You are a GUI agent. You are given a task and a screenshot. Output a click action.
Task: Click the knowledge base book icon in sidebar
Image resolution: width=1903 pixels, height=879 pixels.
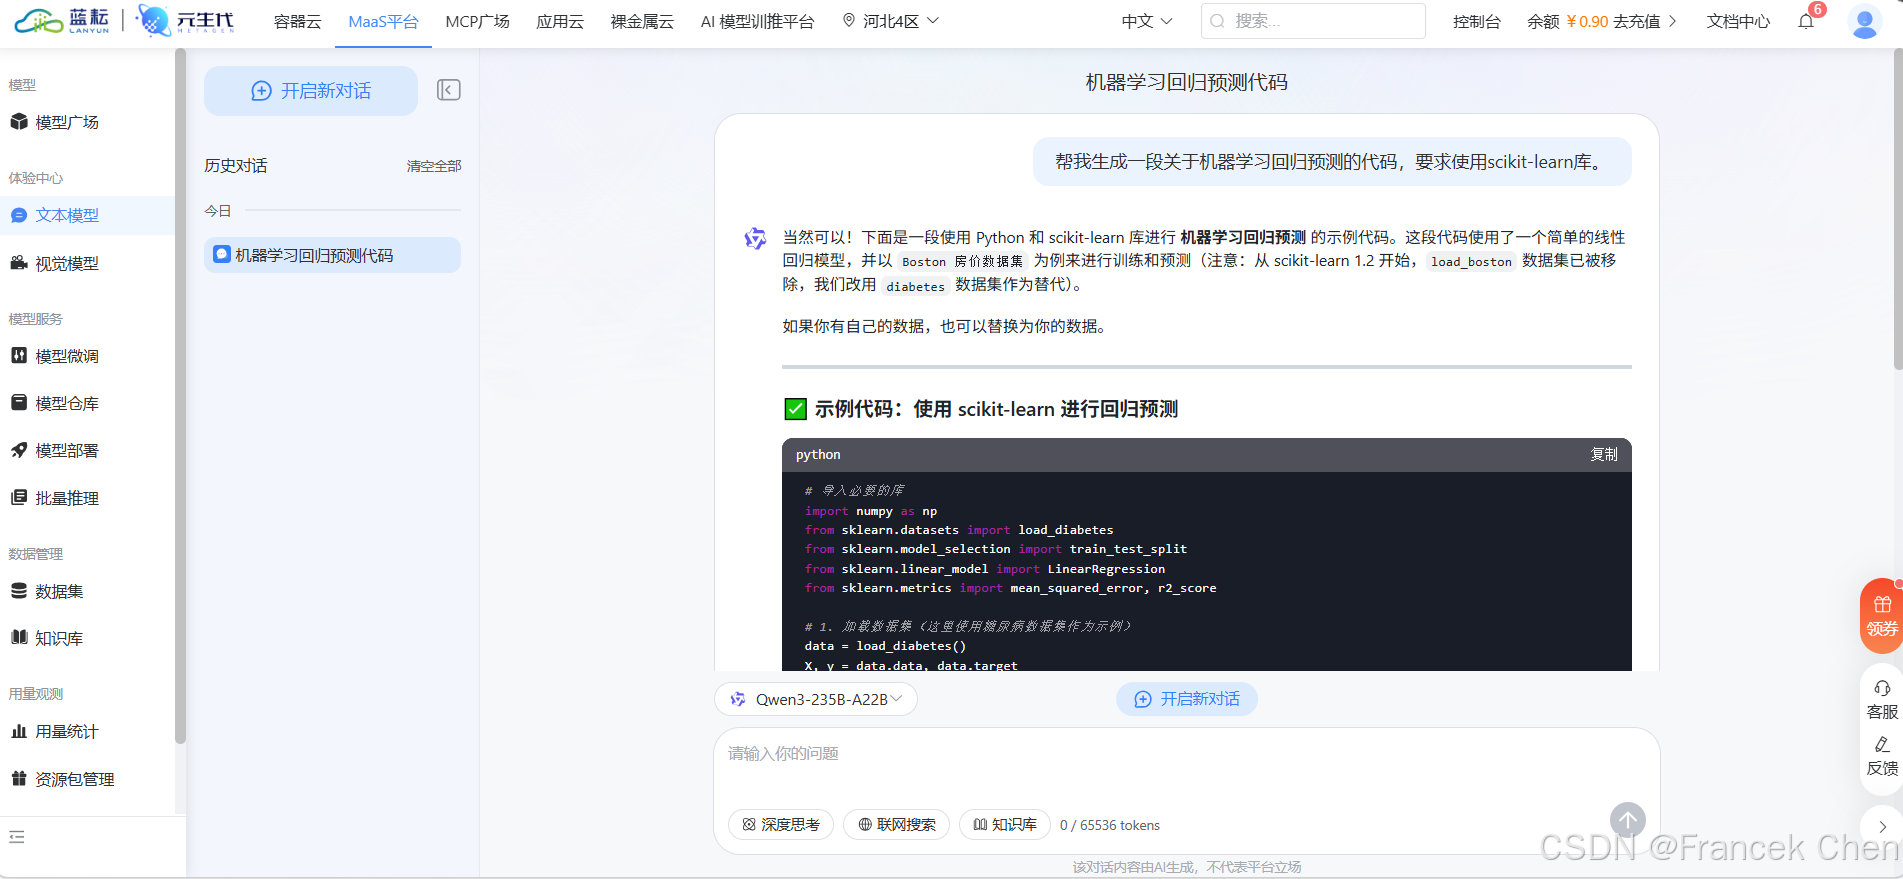click(x=19, y=638)
